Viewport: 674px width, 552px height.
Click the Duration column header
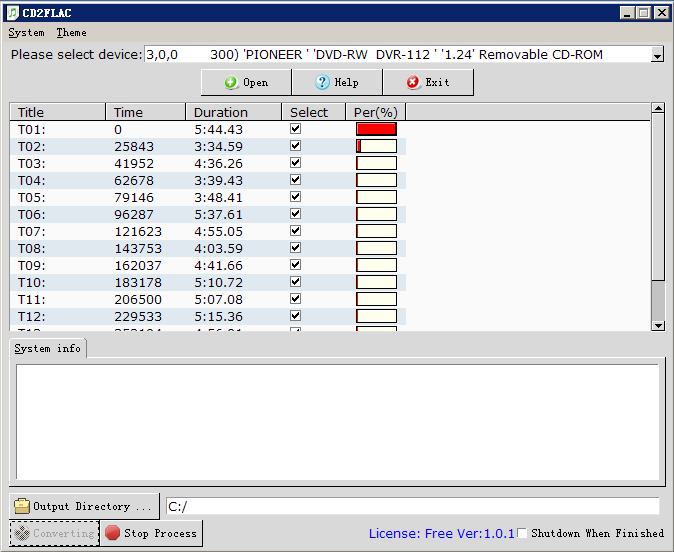point(234,112)
